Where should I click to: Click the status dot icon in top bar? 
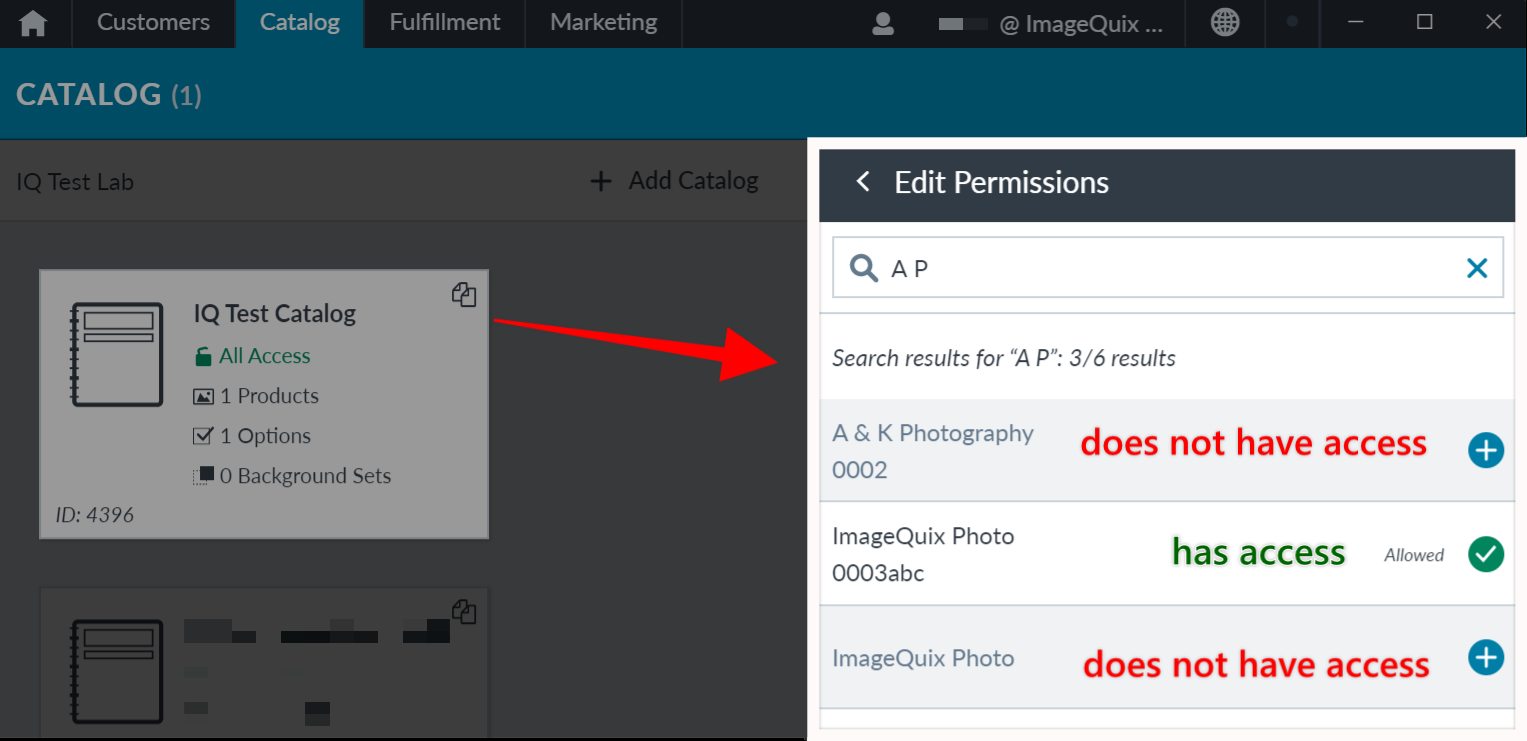[x=1292, y=23]
